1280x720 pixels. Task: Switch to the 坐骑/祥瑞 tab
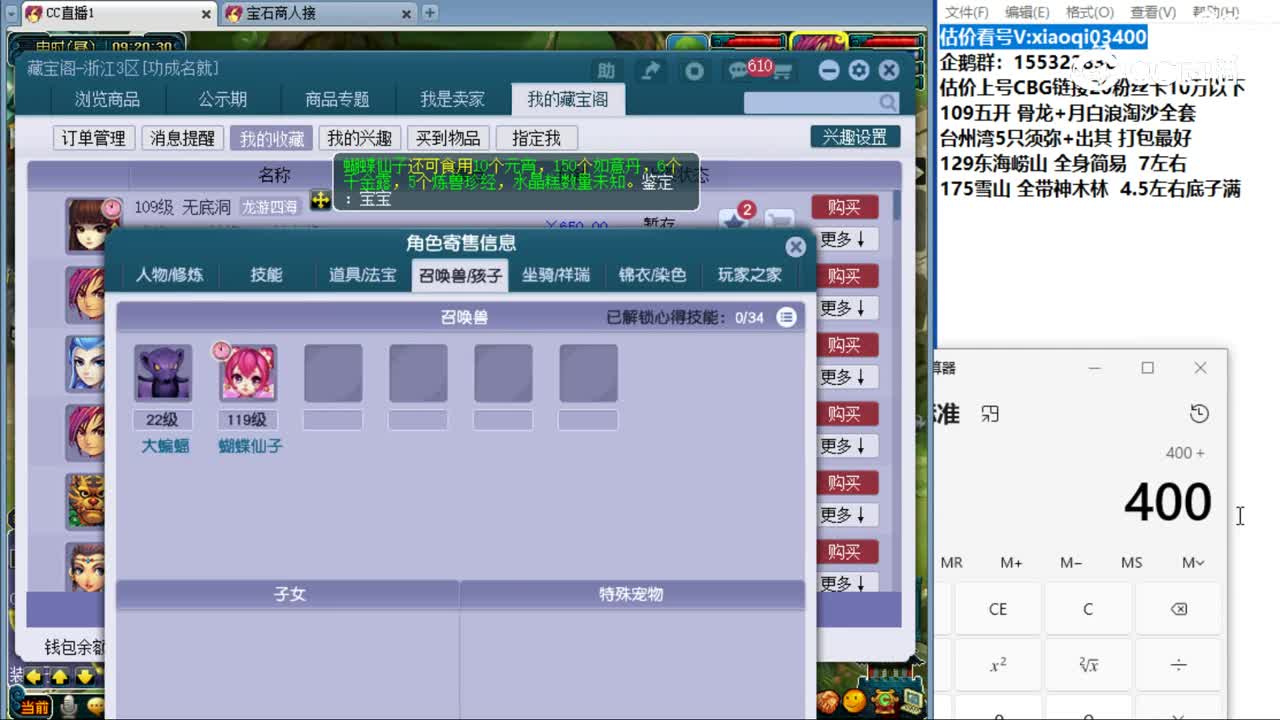(555, 275)
